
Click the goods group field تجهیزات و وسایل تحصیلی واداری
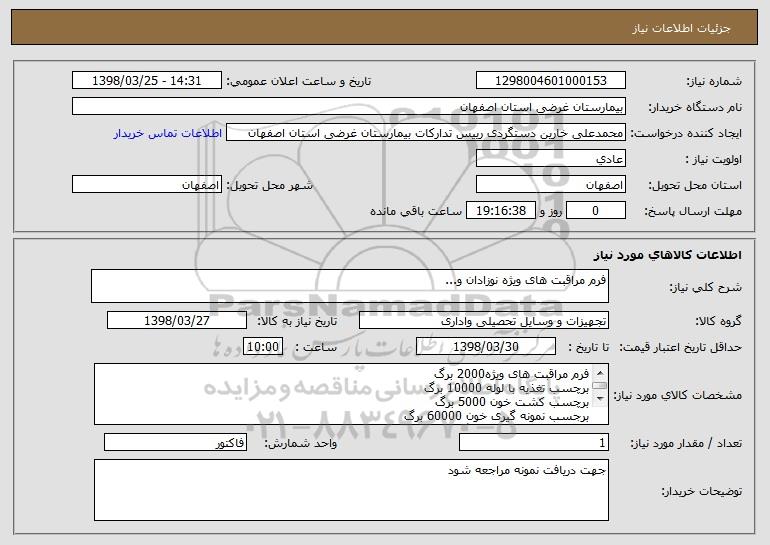point(484,321)
